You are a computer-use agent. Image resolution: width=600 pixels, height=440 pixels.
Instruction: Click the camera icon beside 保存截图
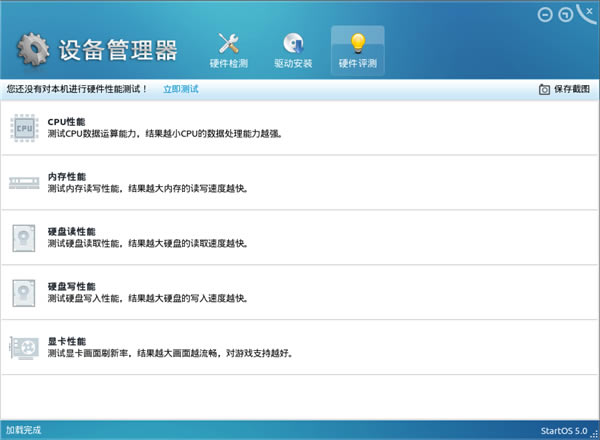(x=544, y=90)
